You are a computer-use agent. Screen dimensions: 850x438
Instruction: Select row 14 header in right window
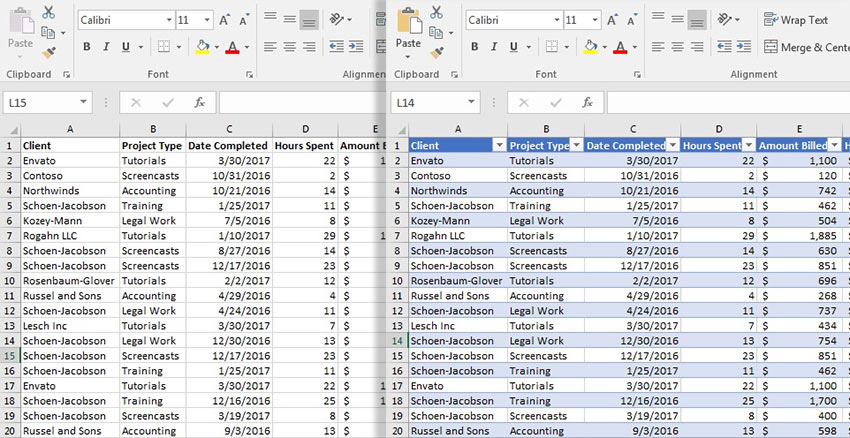[x=398, y=341]
